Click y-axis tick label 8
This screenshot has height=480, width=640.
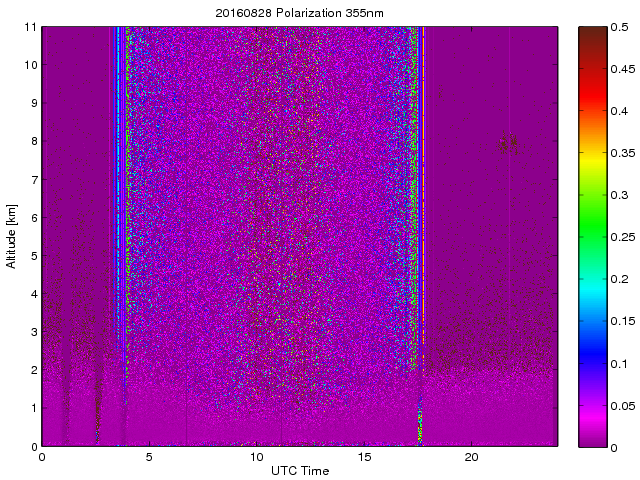click(x=34, y=141)
